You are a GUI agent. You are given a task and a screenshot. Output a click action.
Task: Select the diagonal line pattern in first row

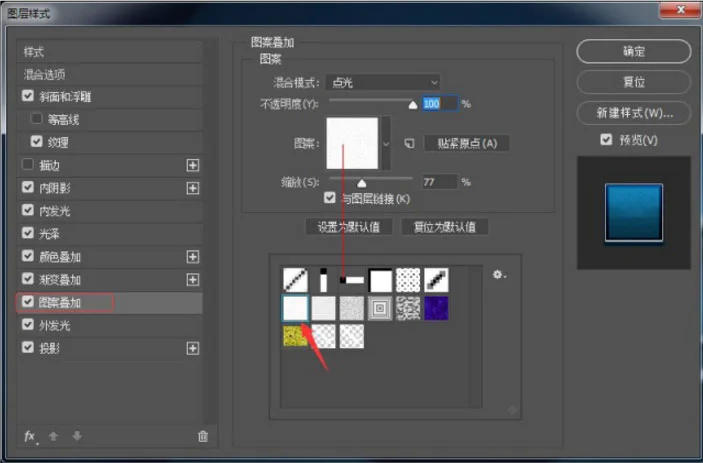pos(295,280)
